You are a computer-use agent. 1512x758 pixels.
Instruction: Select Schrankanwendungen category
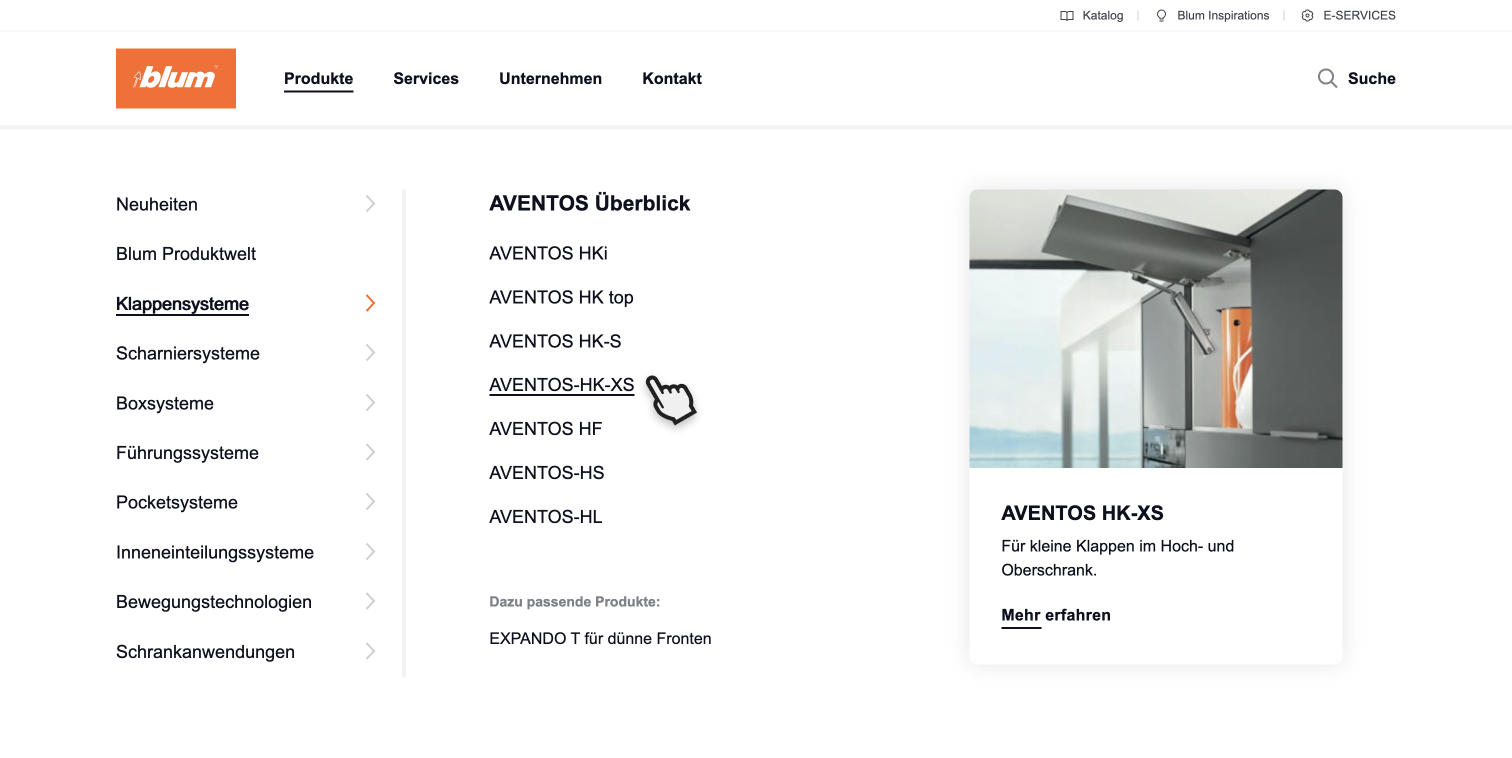[205, 652]
